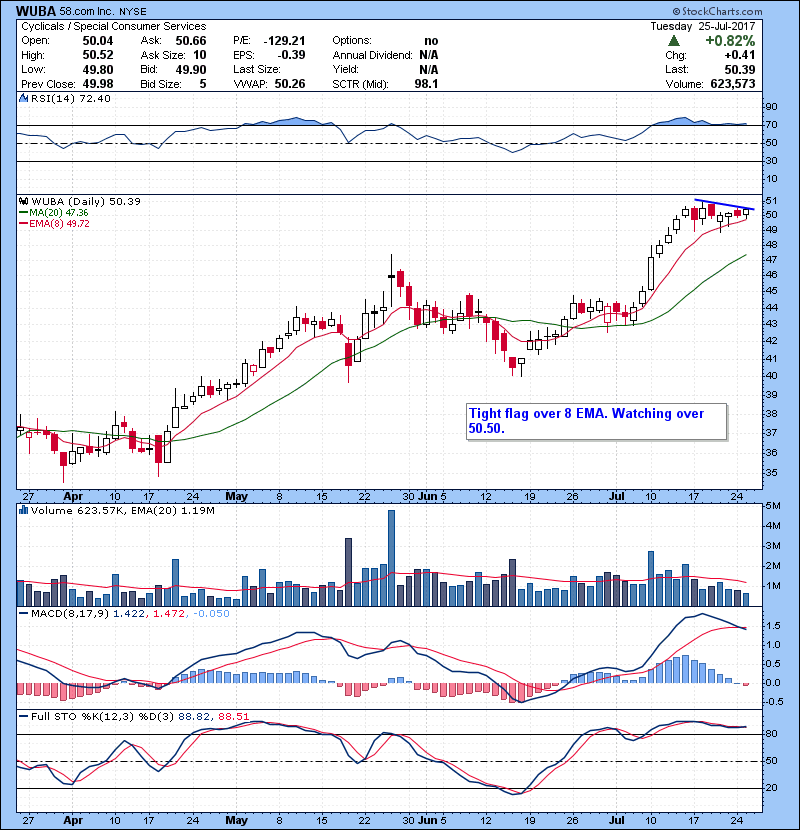
Task: Click the 35 label on the price axis
Action: click(x=771, y=473)
